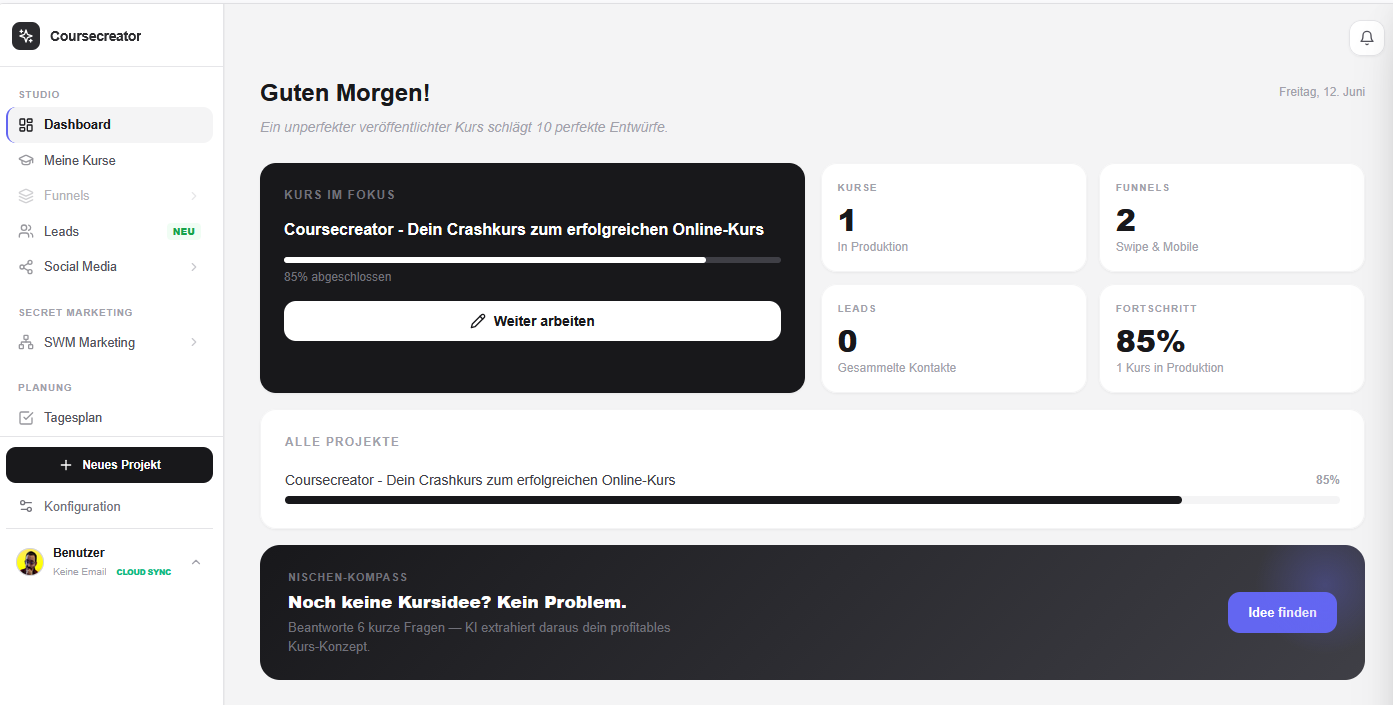Image resolution: width=1393 pixels, height=705 pixels.
Task: Click the Coursecreator brand name
Action: point(96,36)
